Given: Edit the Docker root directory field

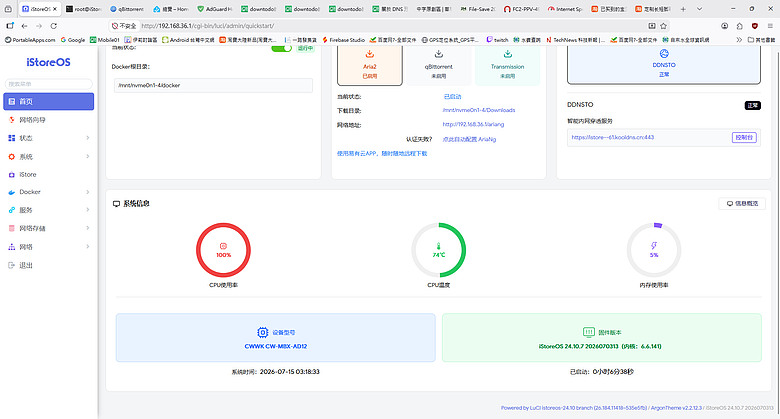Looking at the screenshot, I should pos(213,85).
